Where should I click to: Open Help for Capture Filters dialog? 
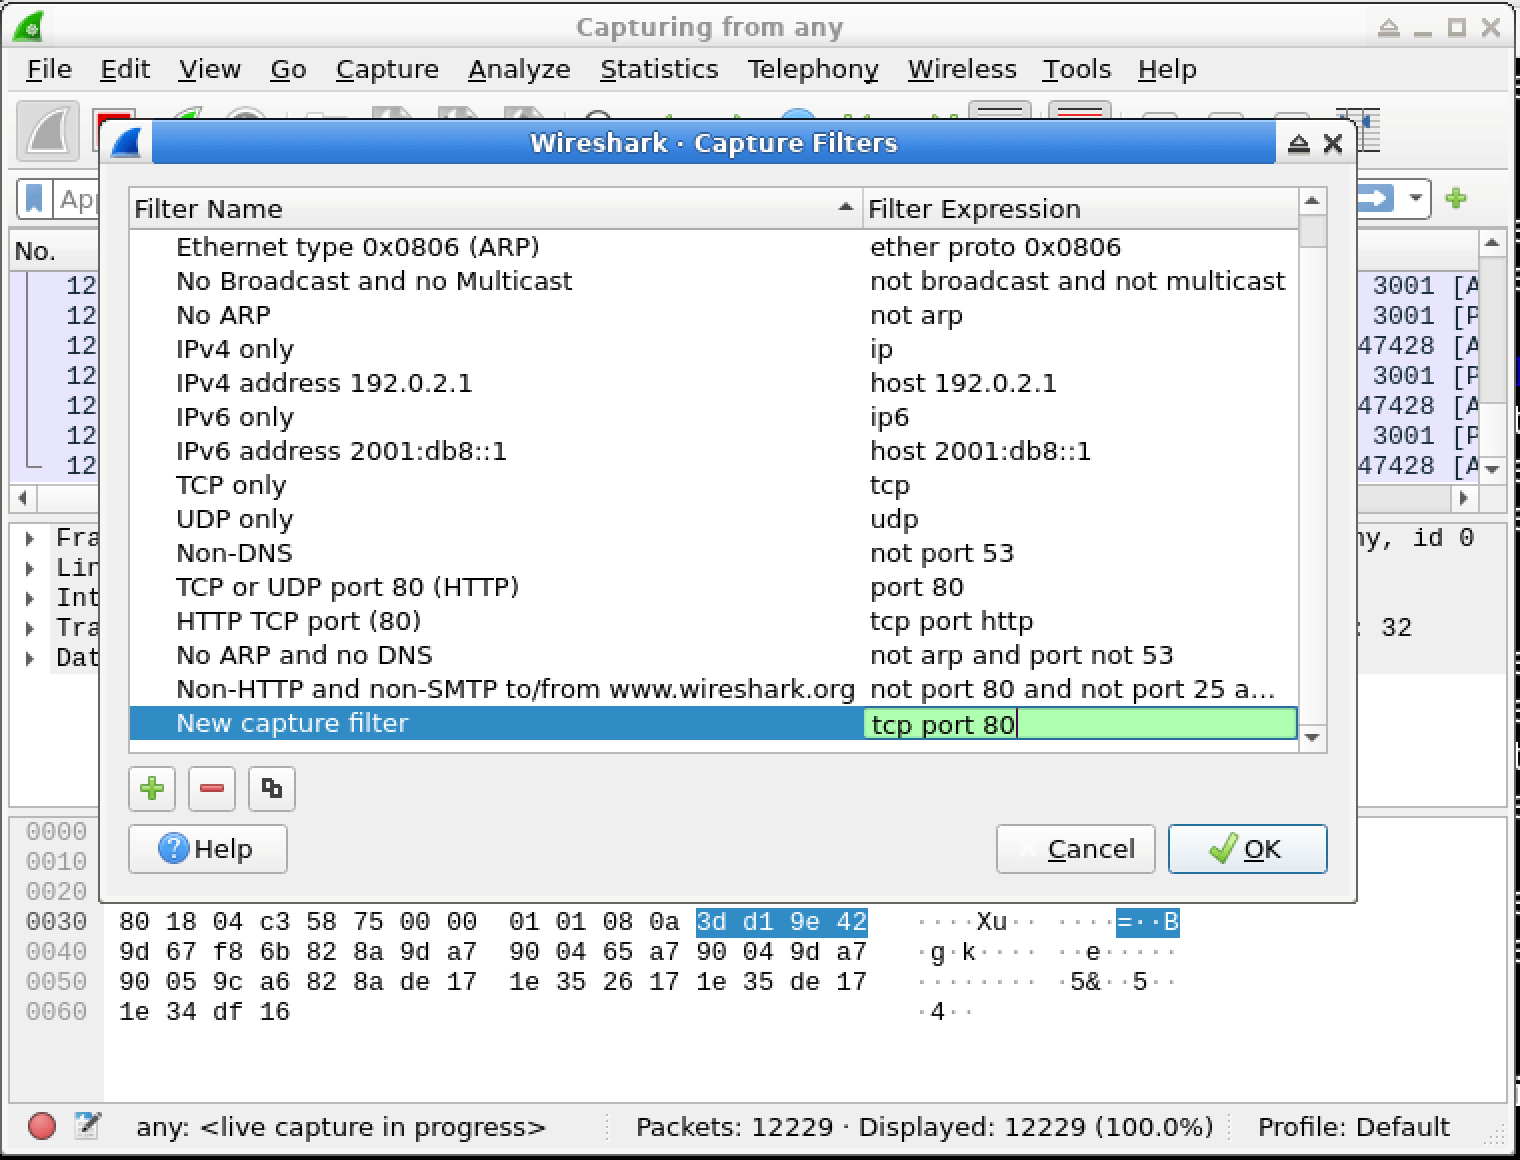208,849
